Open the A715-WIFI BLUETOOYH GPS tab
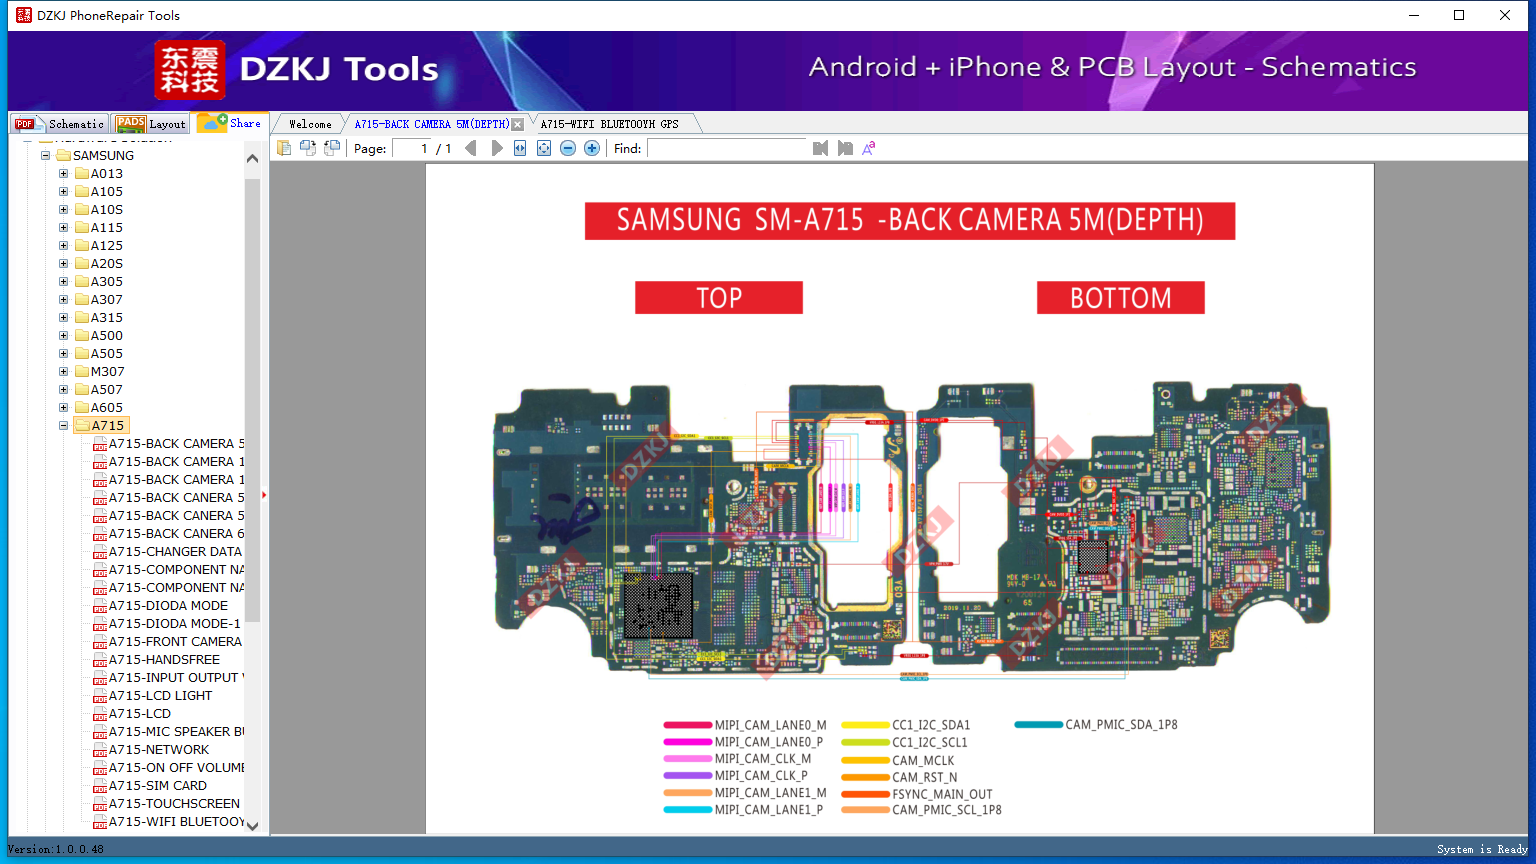 click(610, 124)
